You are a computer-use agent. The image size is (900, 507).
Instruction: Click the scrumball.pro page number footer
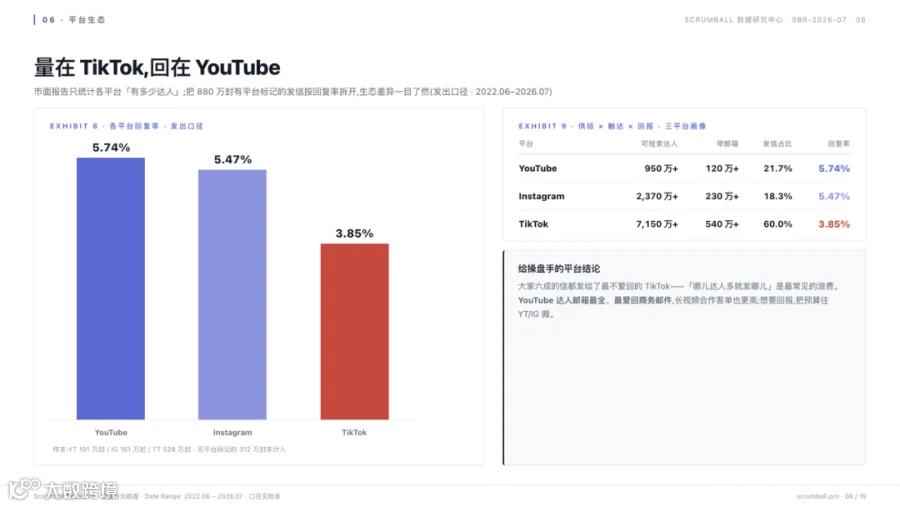(x=831, y=496)
